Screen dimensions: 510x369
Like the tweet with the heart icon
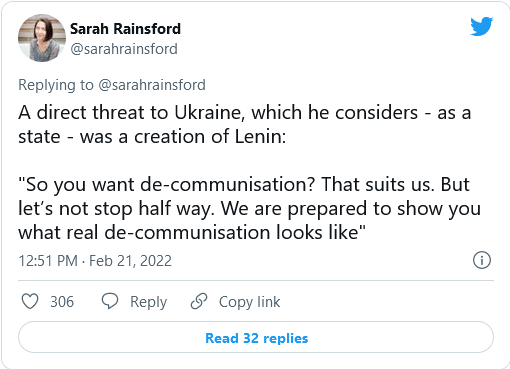[30, 301]
